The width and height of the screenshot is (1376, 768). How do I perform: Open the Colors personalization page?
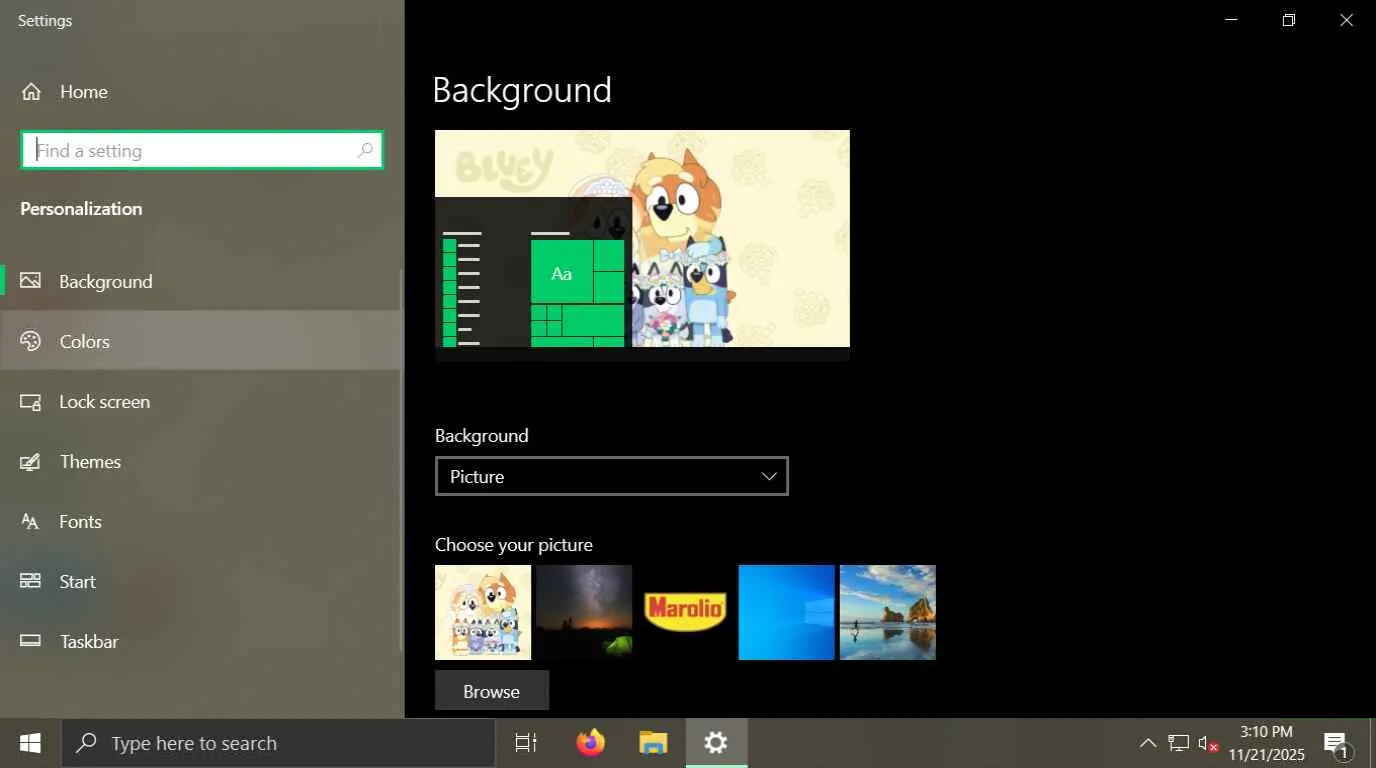201,341
